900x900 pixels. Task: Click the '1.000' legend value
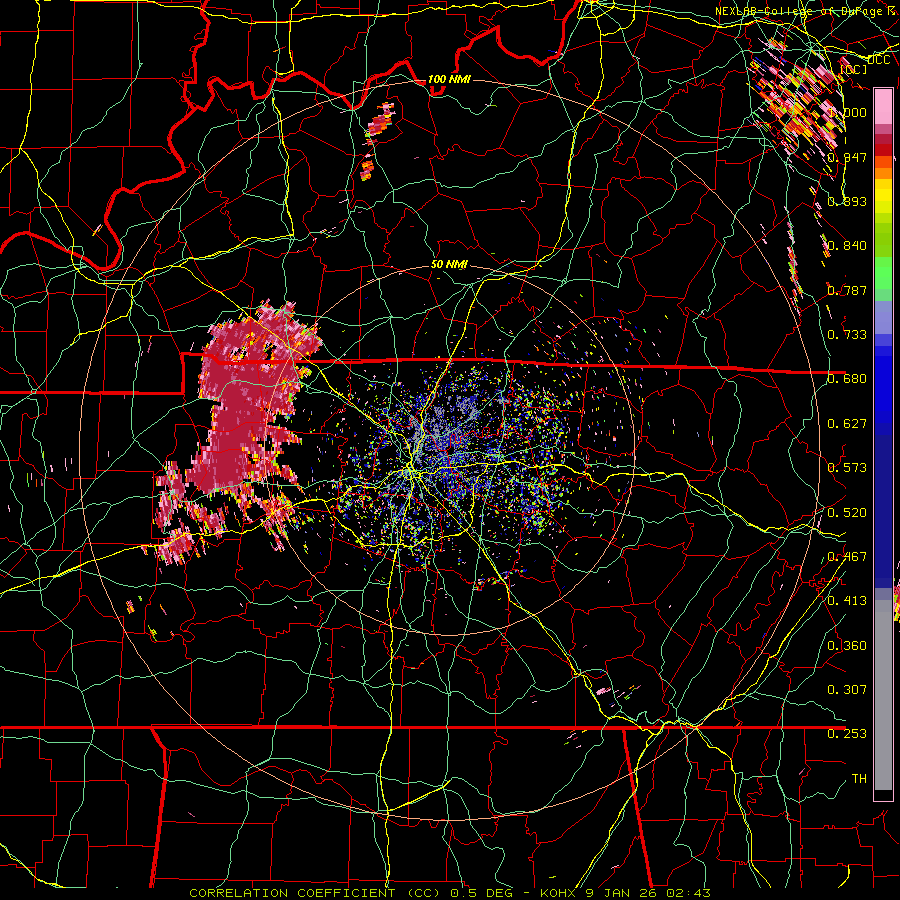(847, 112)
